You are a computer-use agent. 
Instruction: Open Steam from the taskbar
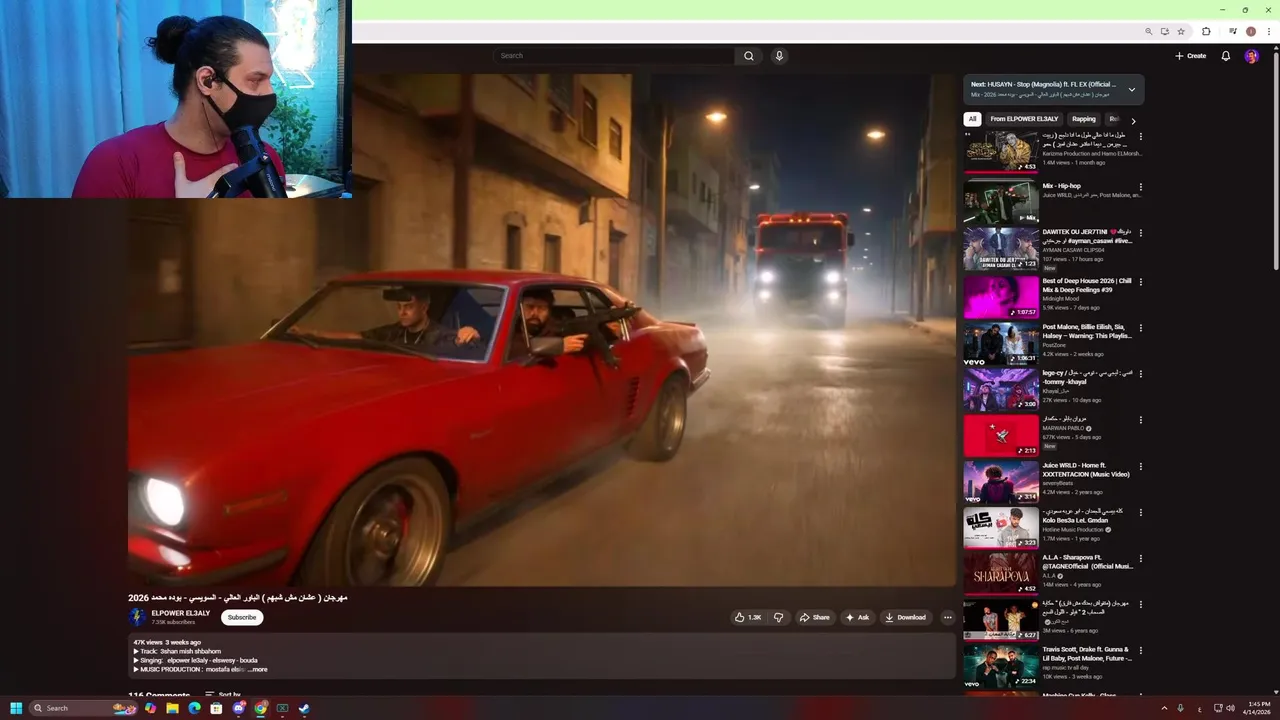coord(304,708)
